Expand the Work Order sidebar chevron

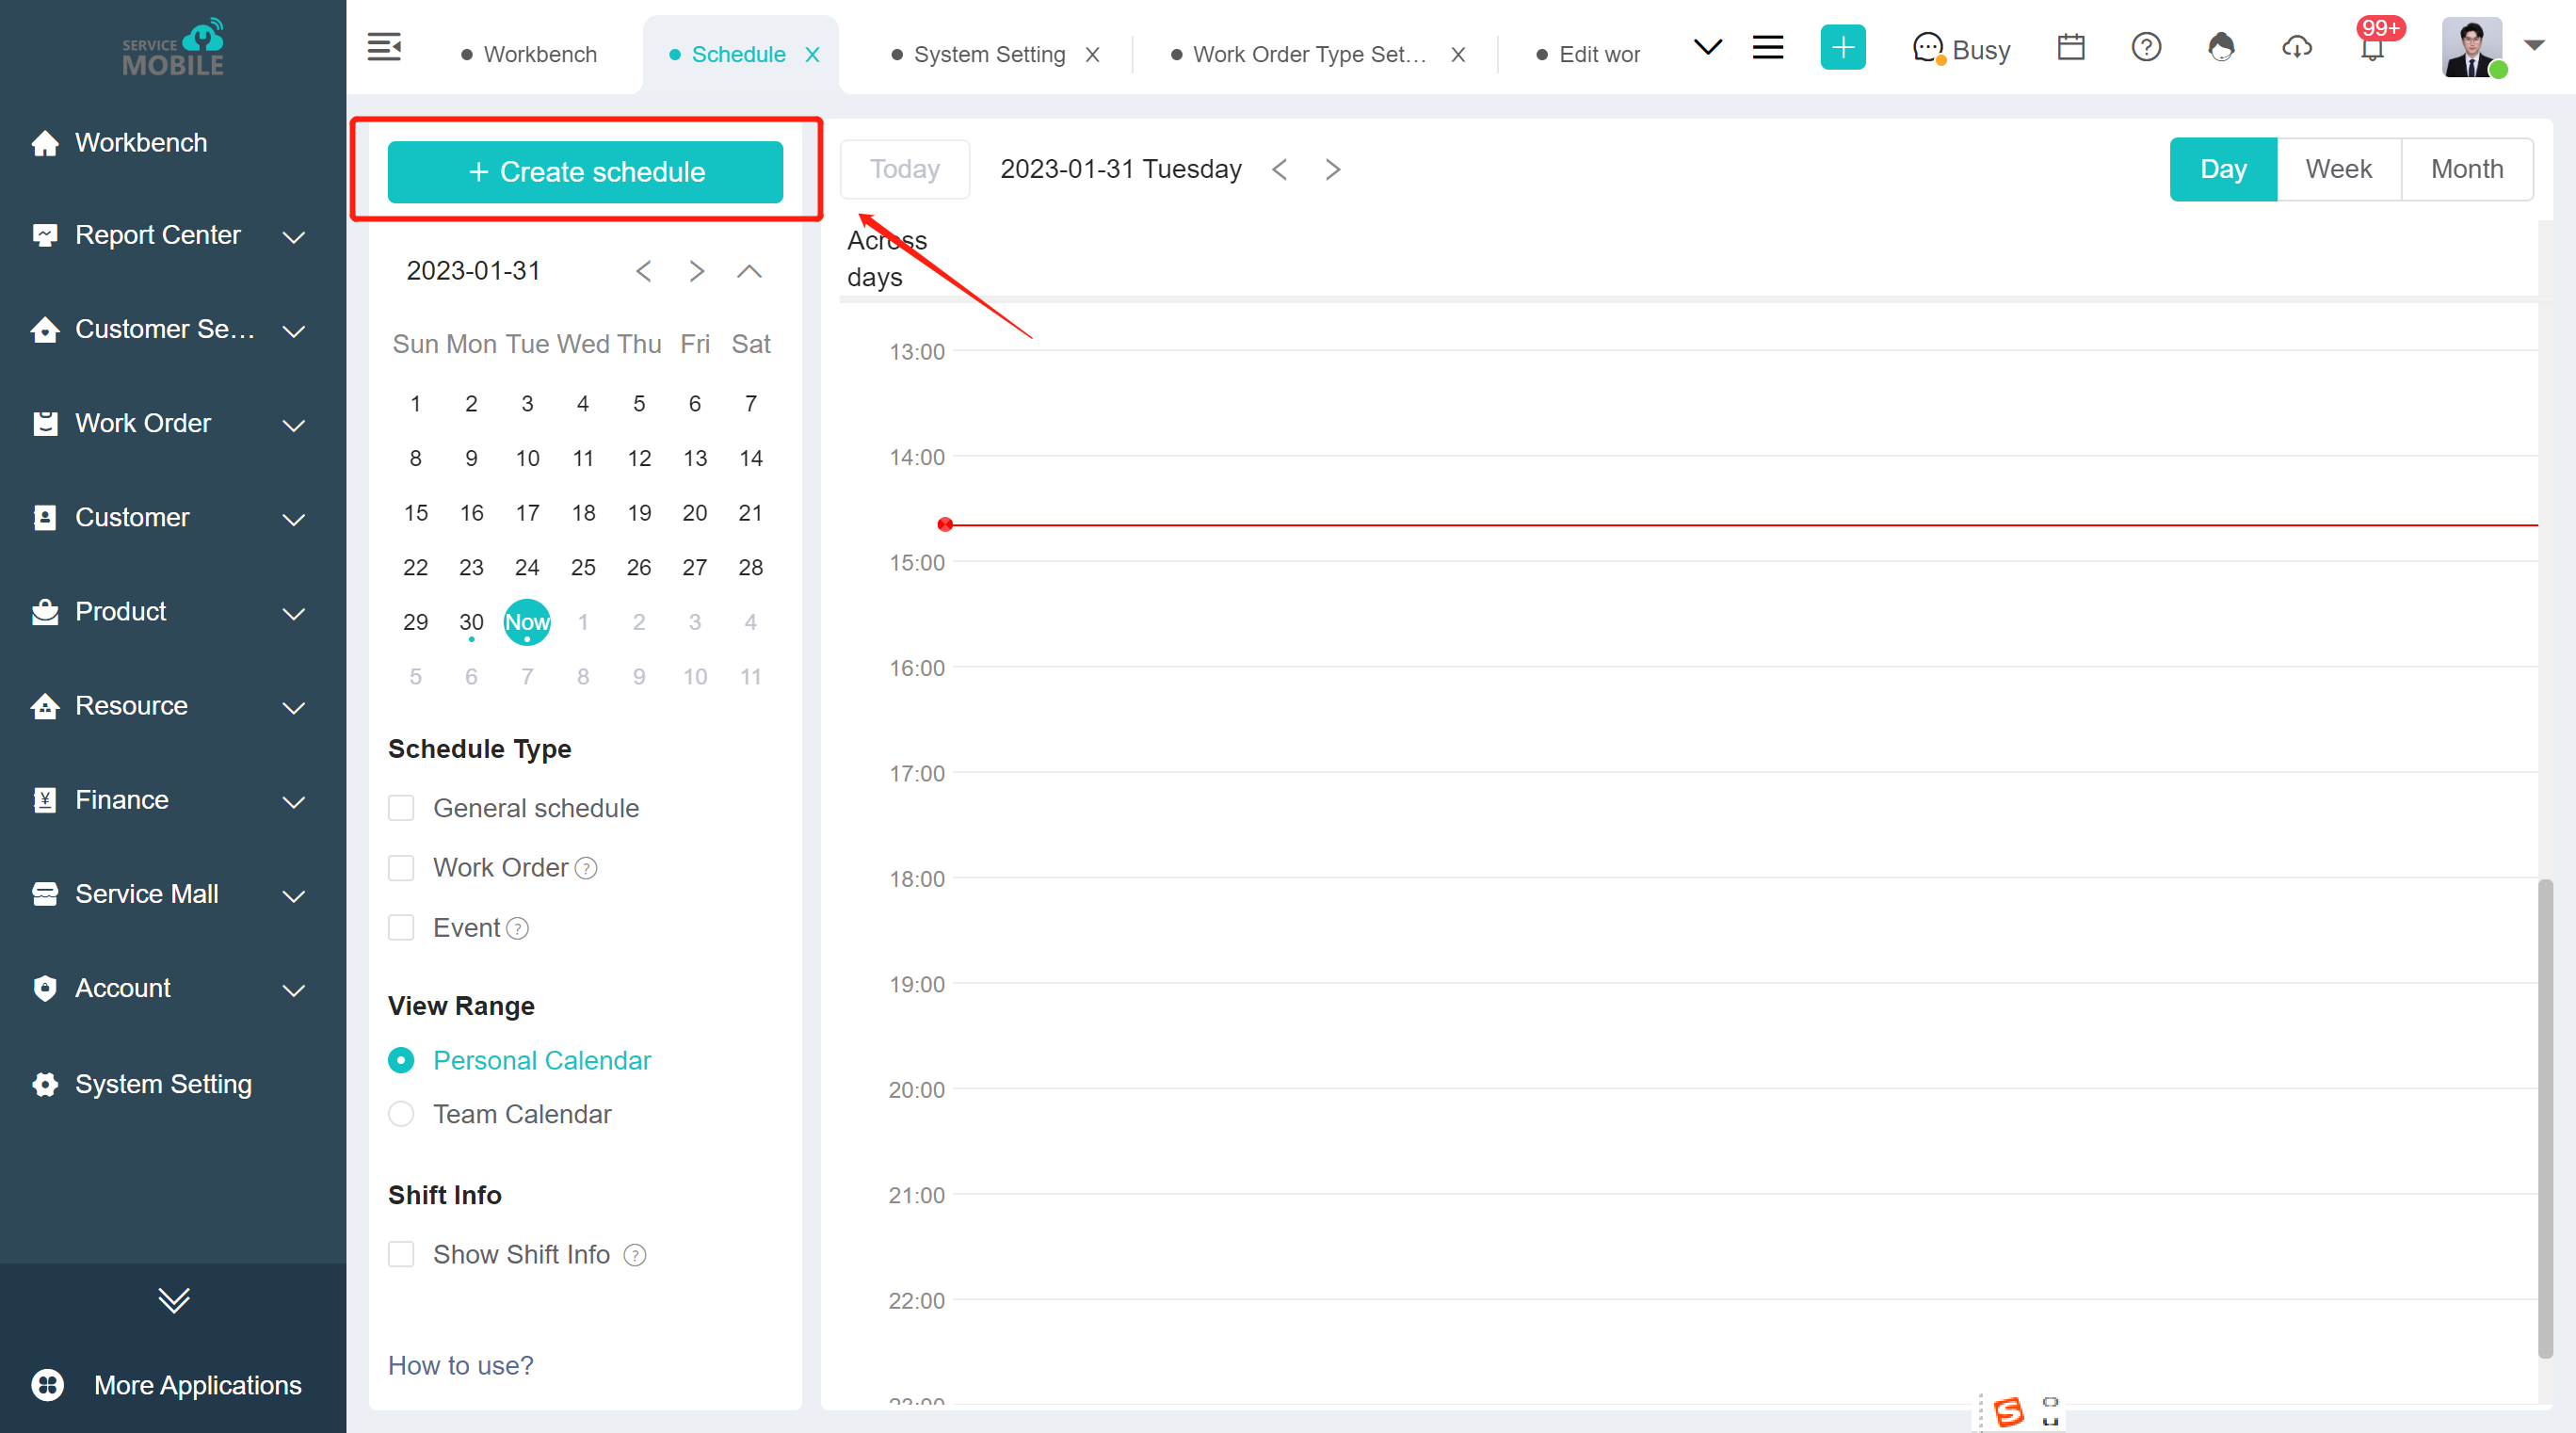(x=293, y=425)
